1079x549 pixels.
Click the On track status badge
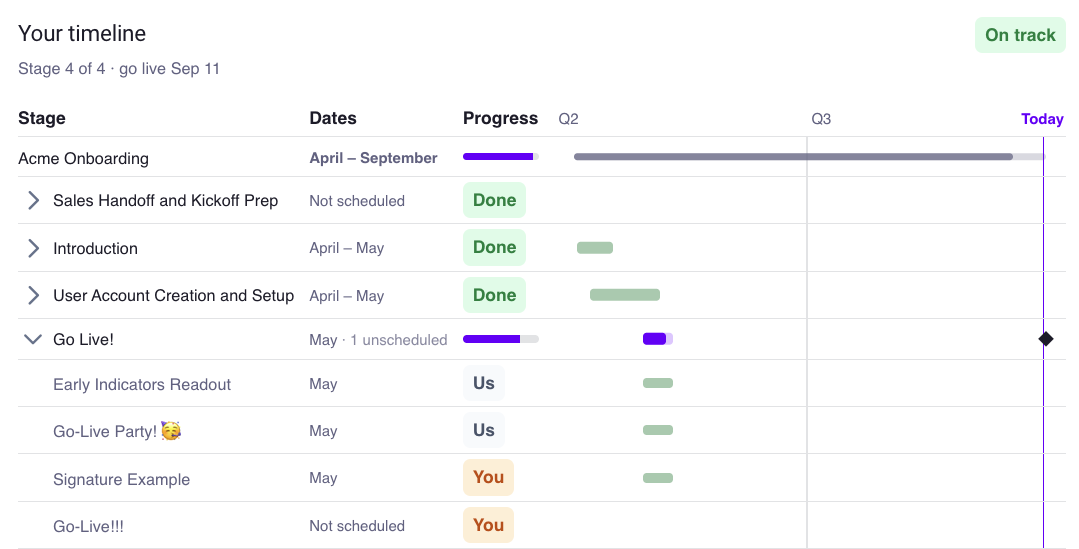[x=1020, y=35]
